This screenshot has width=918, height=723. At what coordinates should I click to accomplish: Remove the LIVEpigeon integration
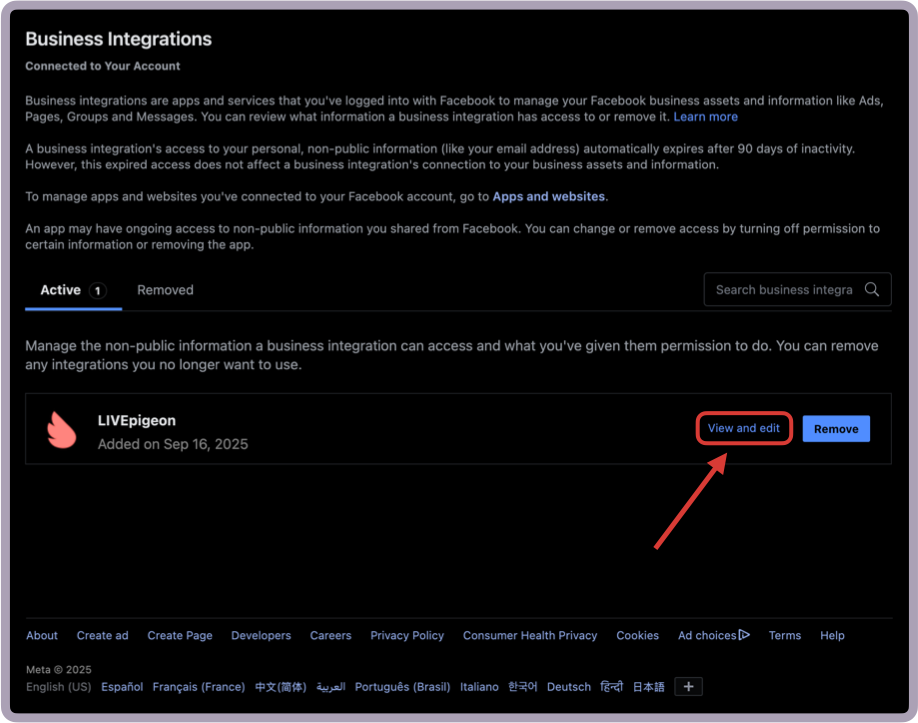(835, 429)
